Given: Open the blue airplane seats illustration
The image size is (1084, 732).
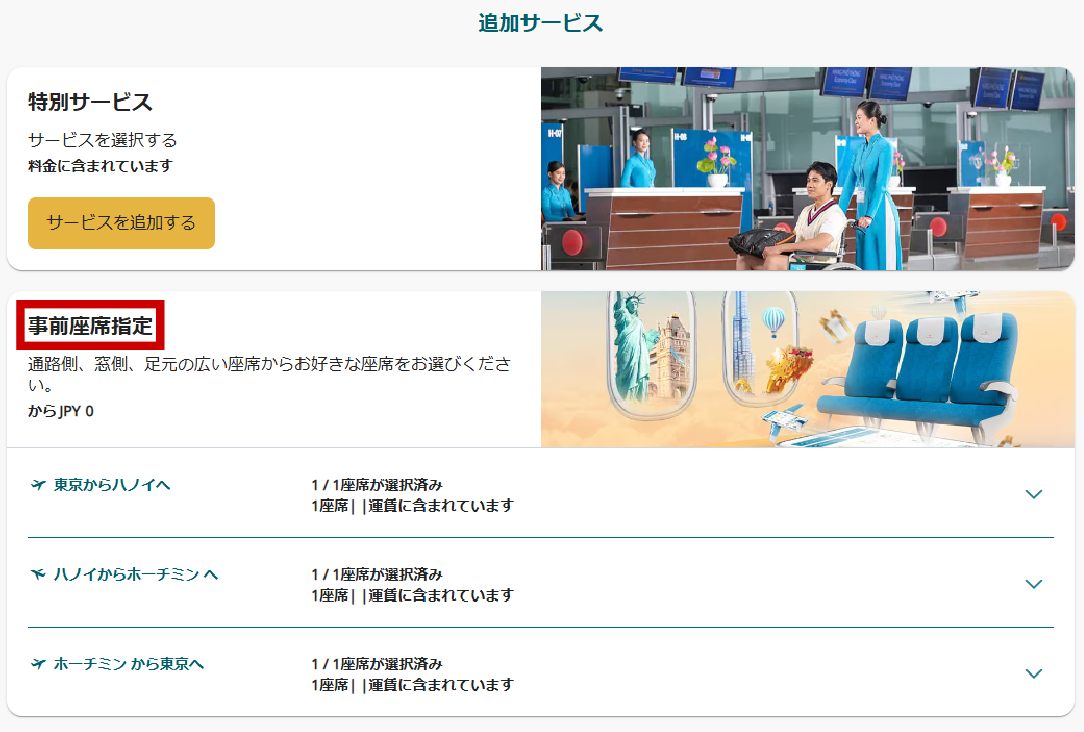Looking at the screenshot, I should tap(807, 369).
